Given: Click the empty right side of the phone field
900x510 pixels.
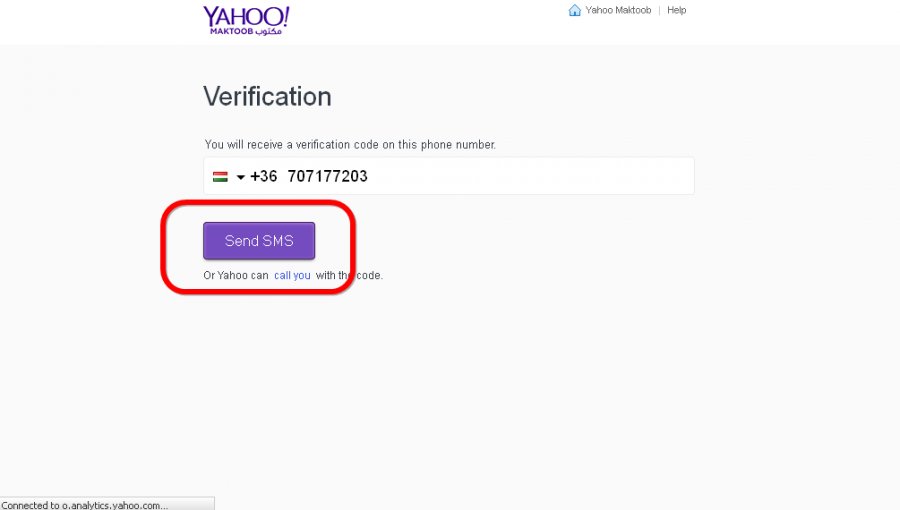Looking at the screenshot, I should click(531, 176).
